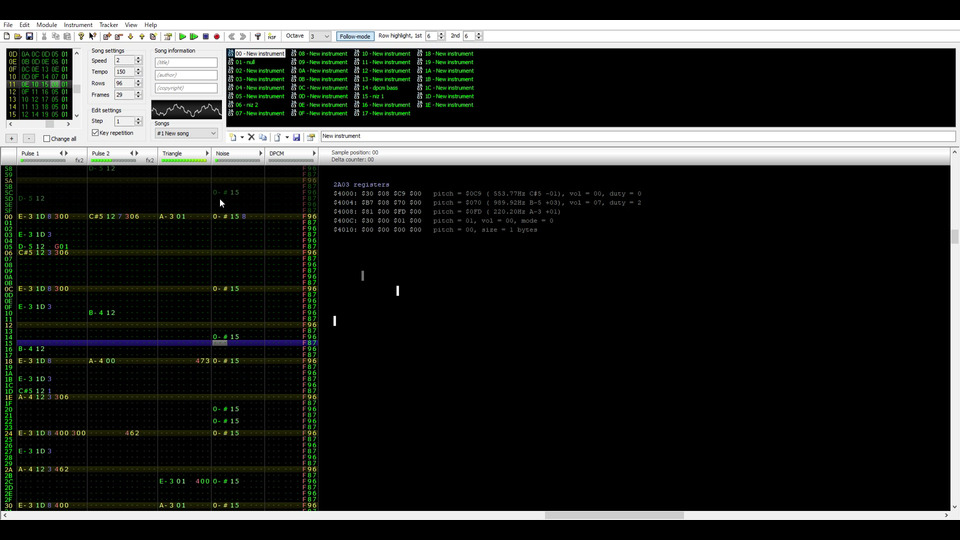The height and width of the screenshot is (540, 960).
Task: Click the Next frame arrow icon
Action: (243, 36)
